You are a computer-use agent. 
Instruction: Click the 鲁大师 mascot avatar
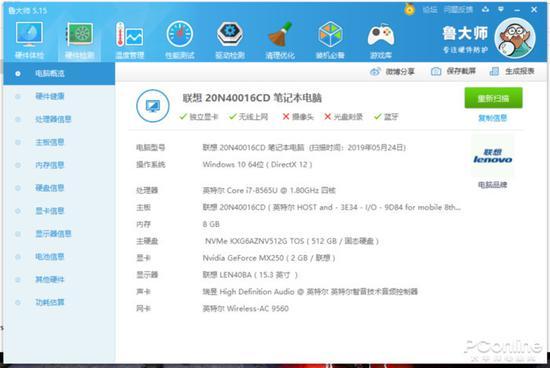coord(515,38)
